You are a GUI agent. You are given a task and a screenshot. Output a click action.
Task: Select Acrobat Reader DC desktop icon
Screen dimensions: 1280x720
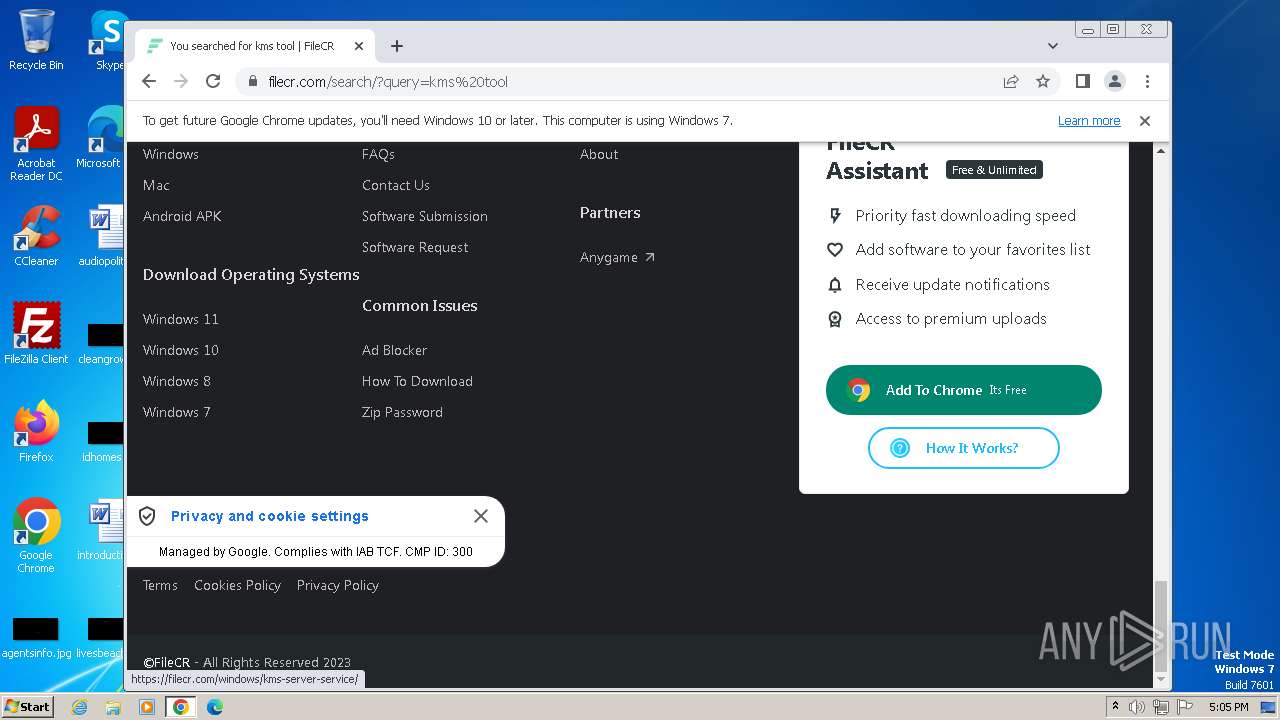(36, 145)
